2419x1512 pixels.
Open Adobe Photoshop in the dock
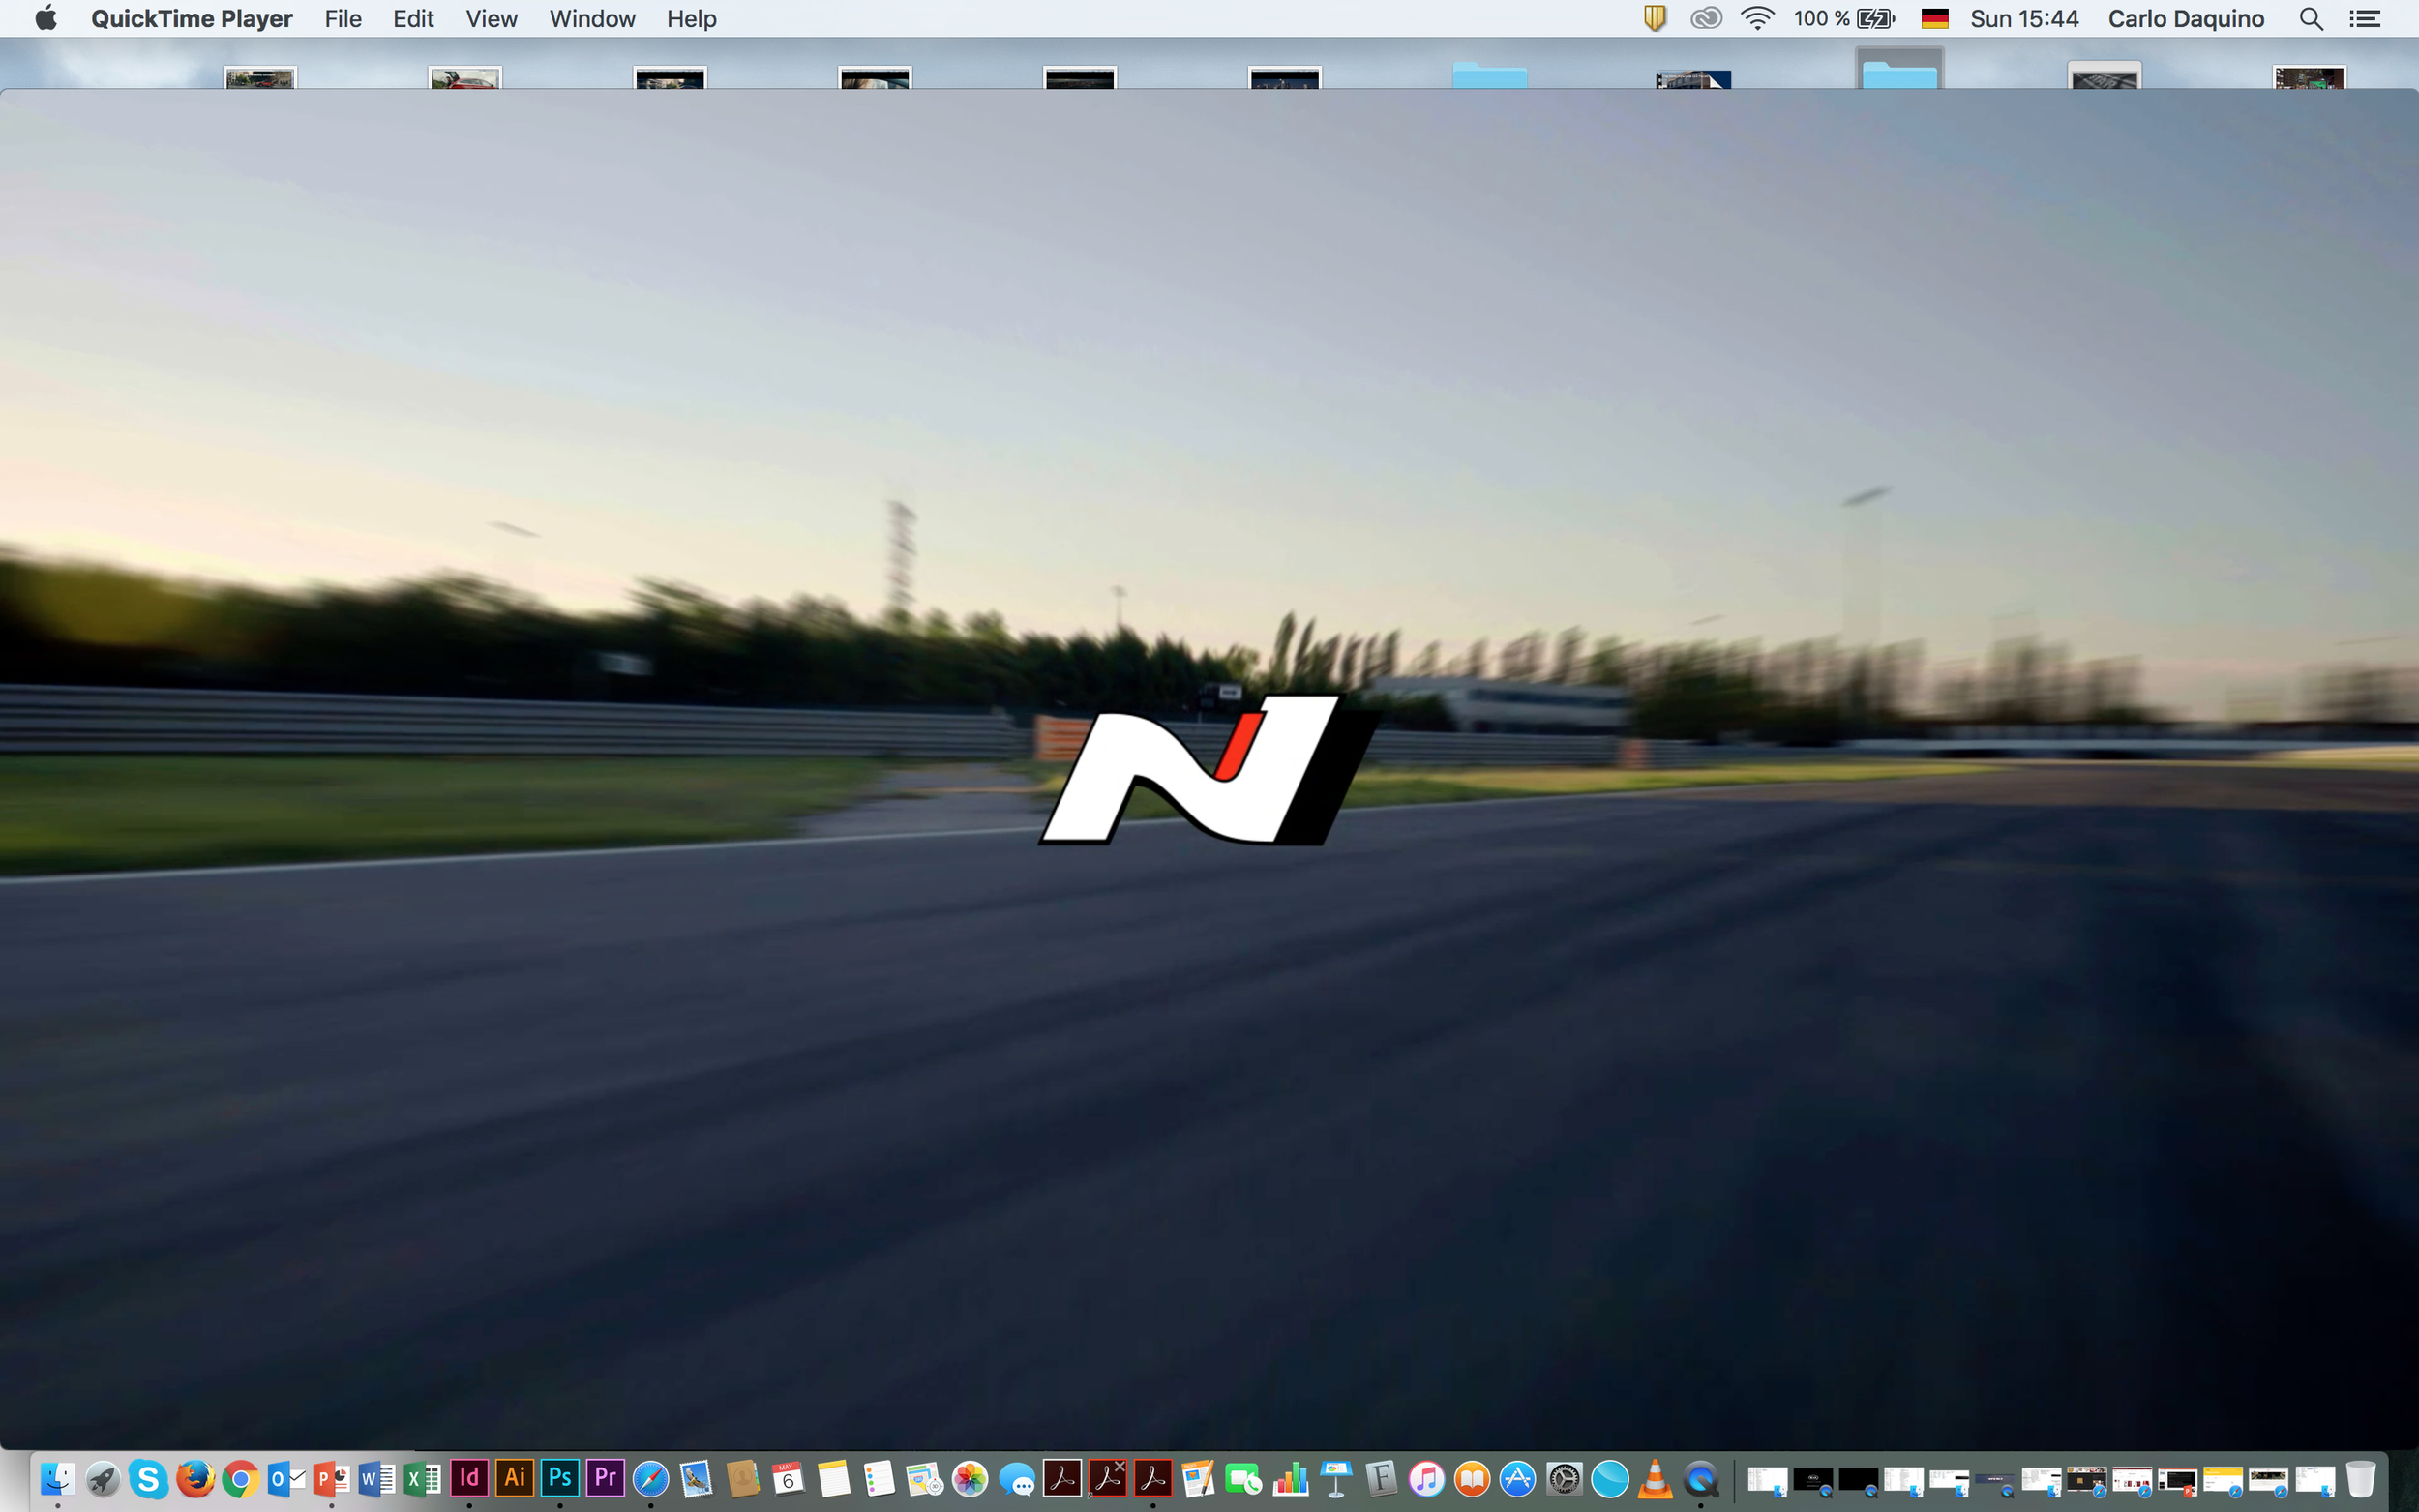point(560,1478)
